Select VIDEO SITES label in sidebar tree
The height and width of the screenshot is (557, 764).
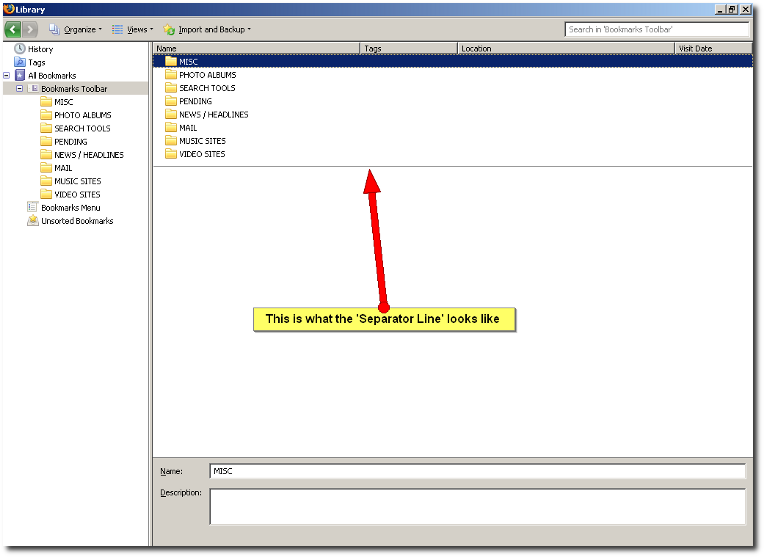77,194
